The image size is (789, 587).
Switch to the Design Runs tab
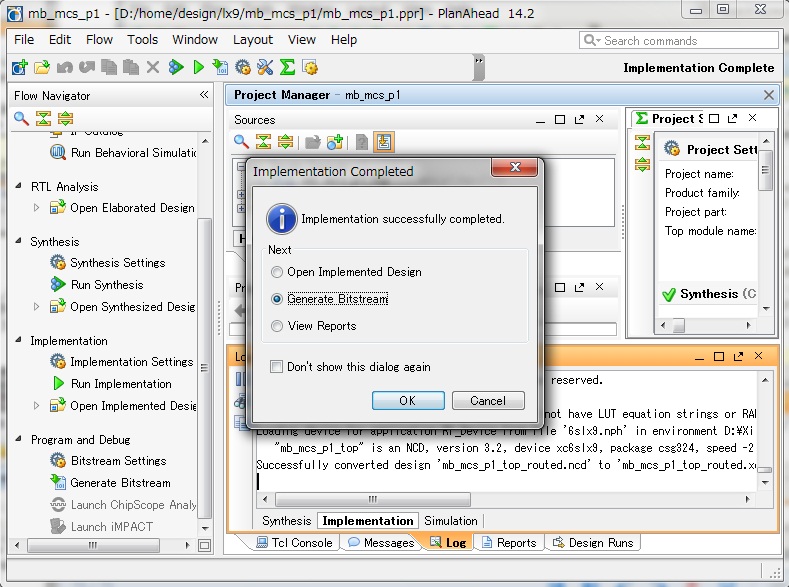pyautogui.click(x=593, y=543)
